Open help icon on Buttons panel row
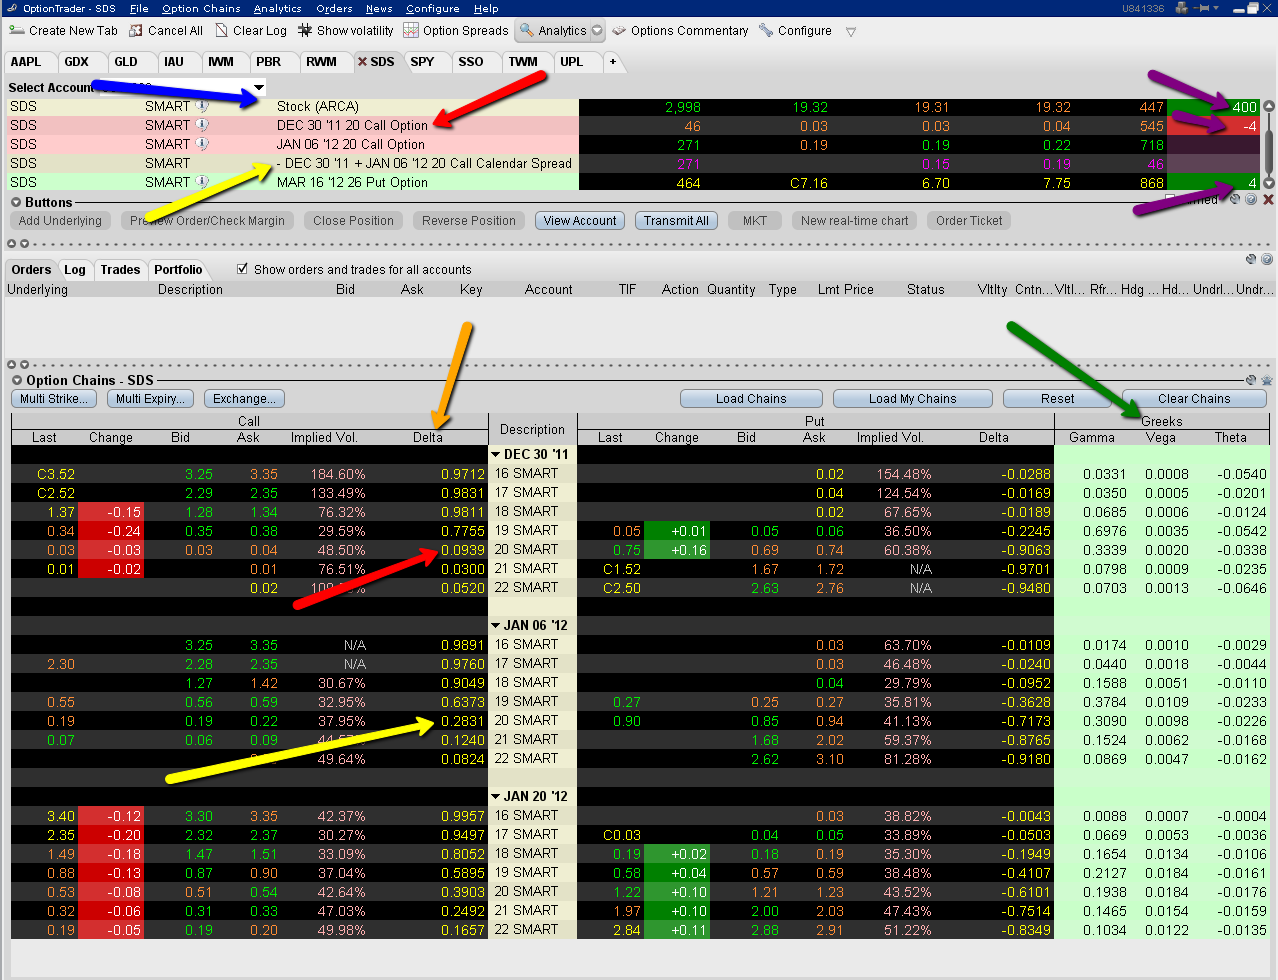Image resolution: width=1278 pixels, height=980 pixels. [1251, 200]
